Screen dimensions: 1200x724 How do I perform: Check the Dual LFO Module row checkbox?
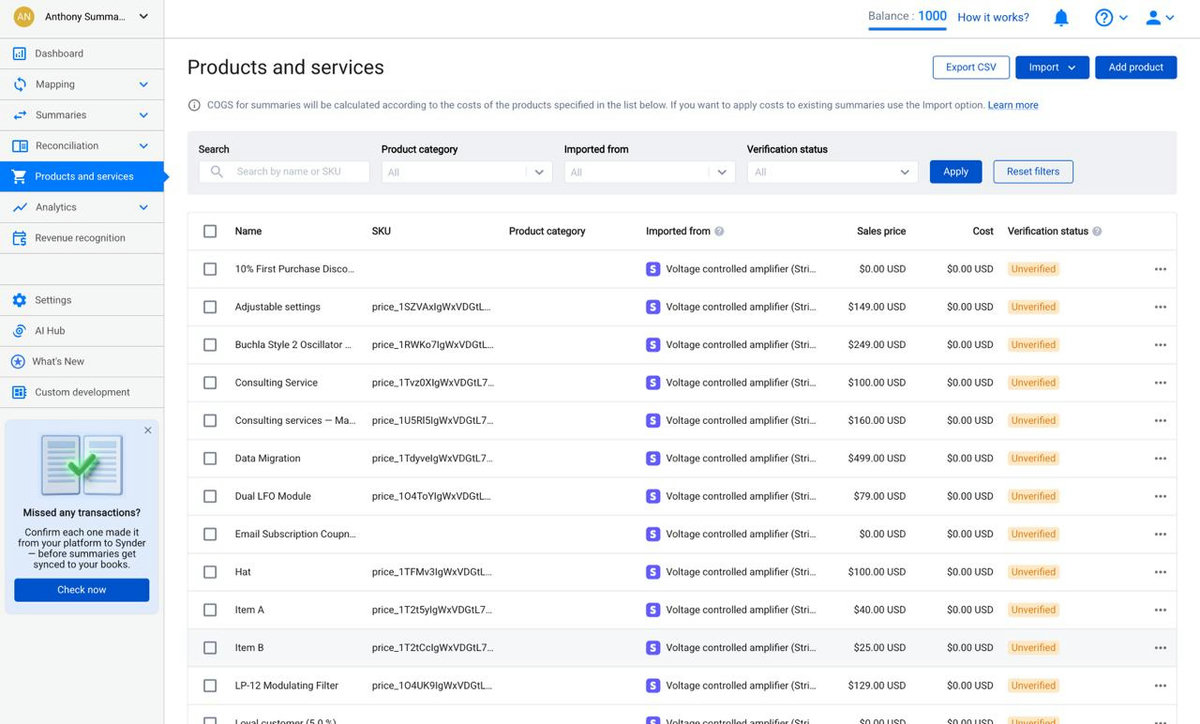point(210,496)
